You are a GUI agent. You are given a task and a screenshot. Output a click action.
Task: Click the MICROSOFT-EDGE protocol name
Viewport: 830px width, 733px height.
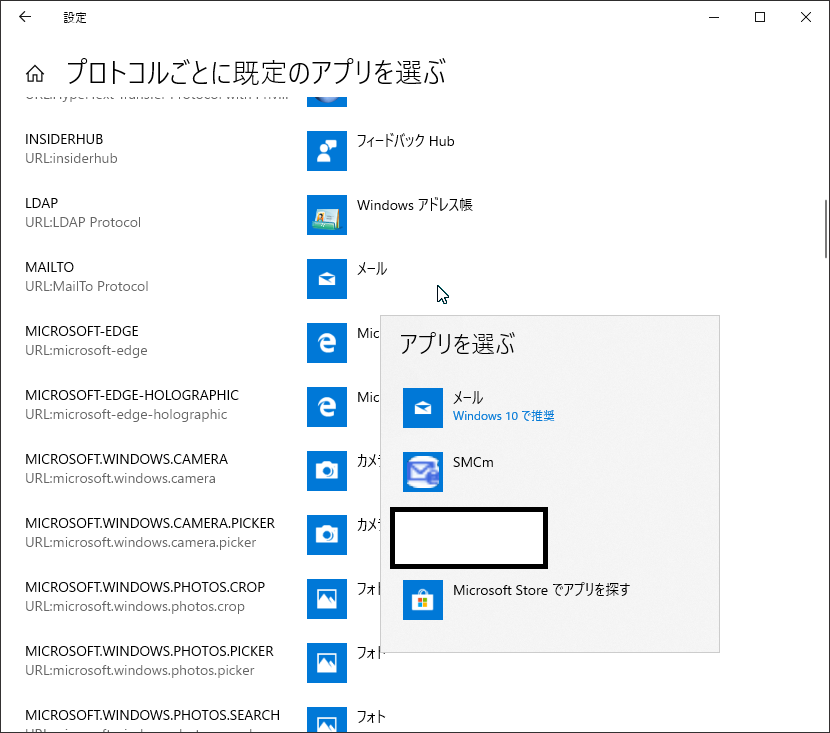point(82,331)
